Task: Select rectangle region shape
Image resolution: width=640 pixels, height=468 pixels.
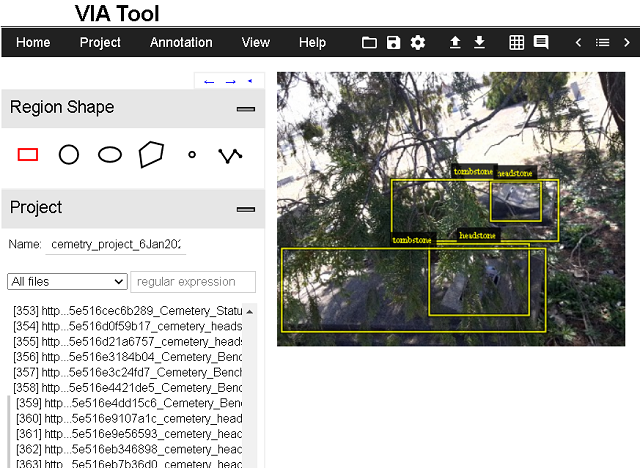Action: tap(28, 155)
